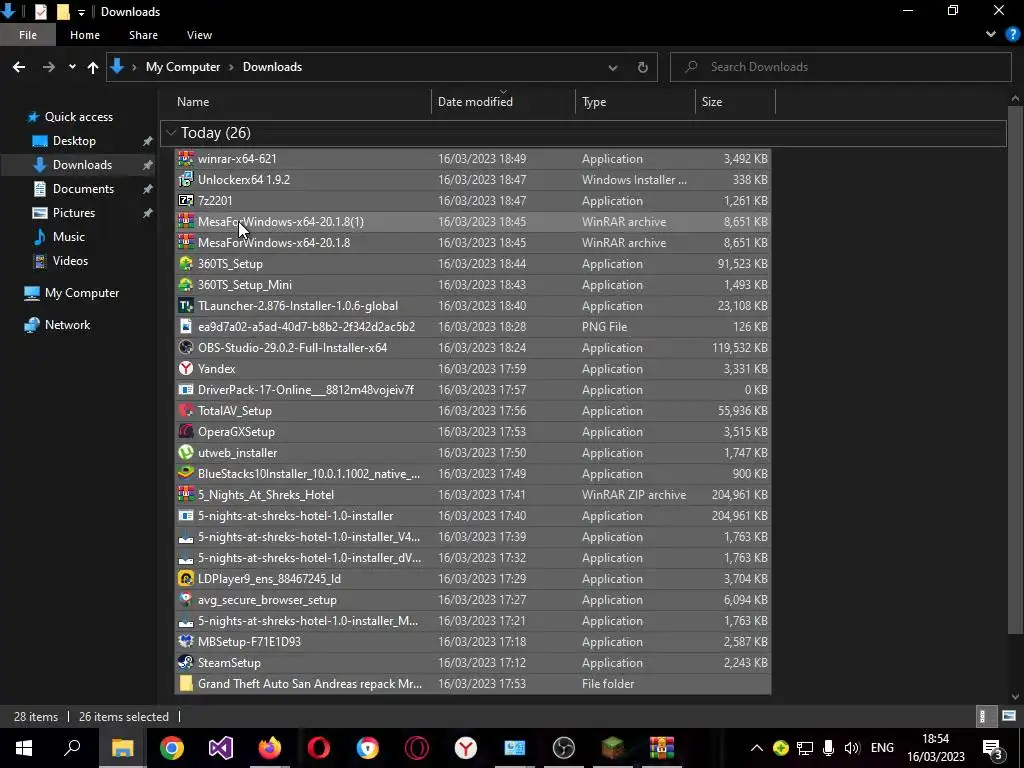Open the notification center icon
This screenshot has width=1024, height=768.
[x=993, y=748]
